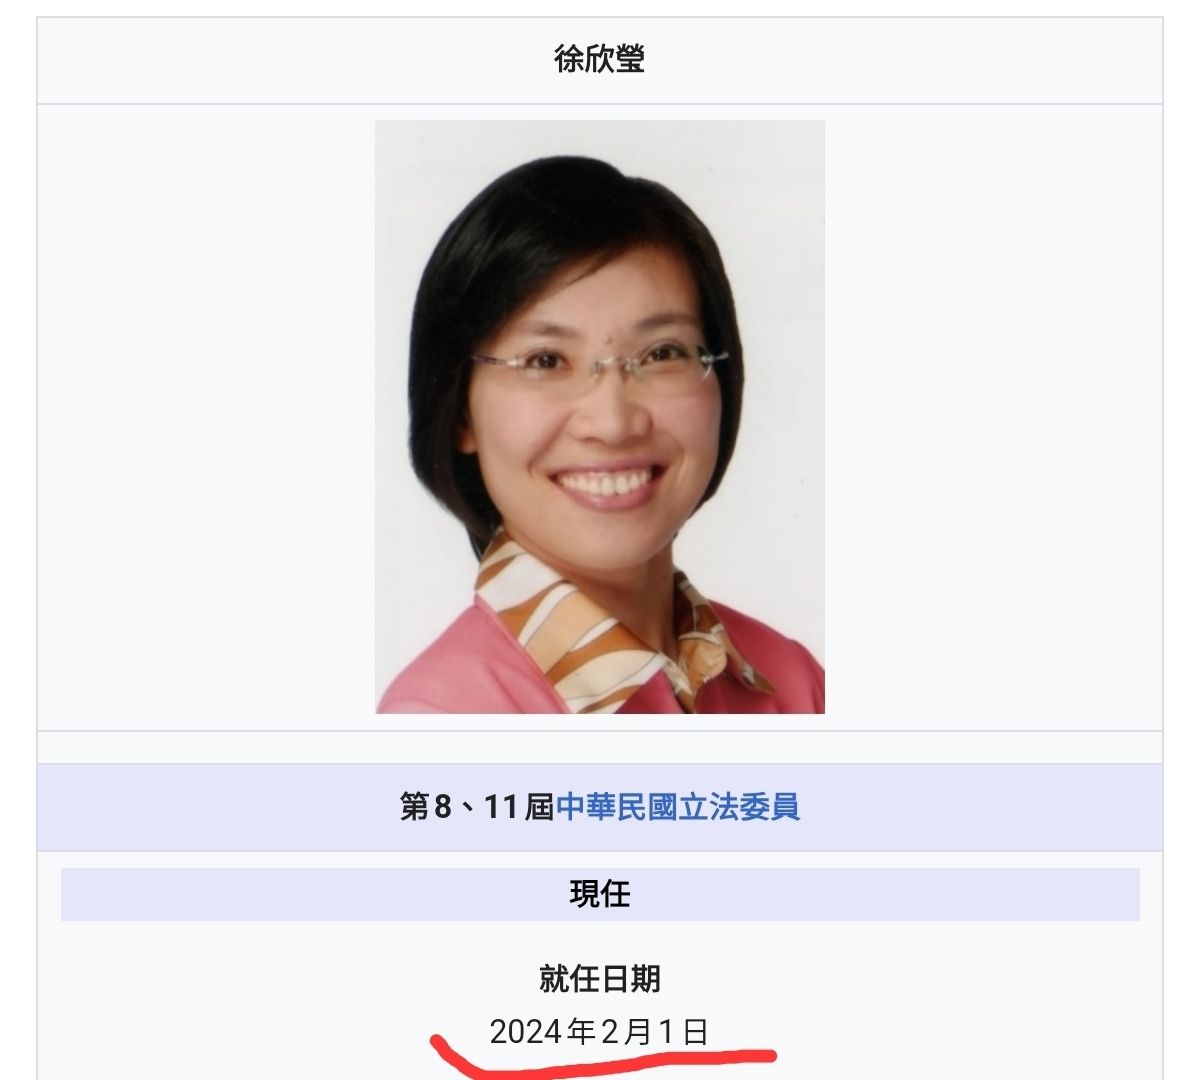The height and width of the screenshot is (1080, 1200).
Task: Open the 中華民國立法委員 link
Action: (x=678, y=807)
